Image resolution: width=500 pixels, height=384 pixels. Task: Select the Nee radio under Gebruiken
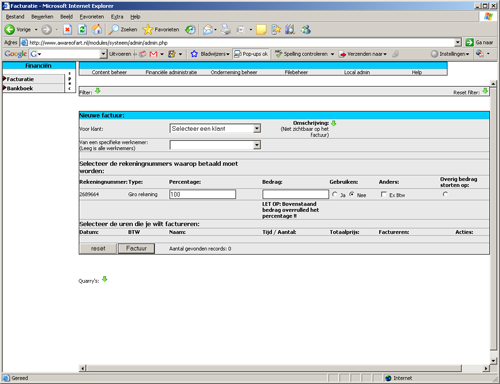click(351, 194)
